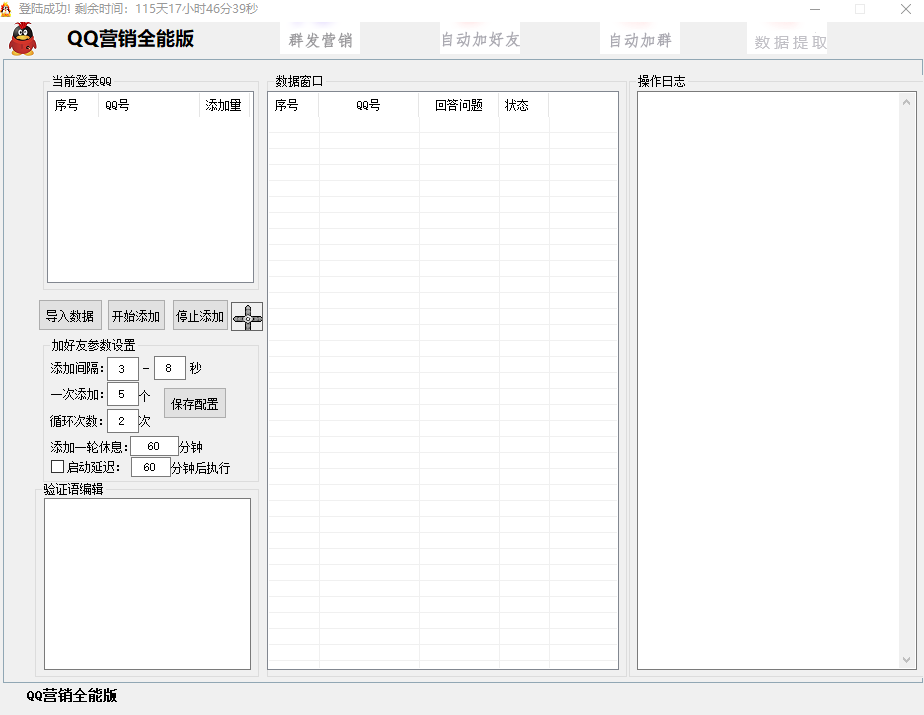924x715 pixels.
Task: Enable the 启动延迟 checkbox
Action: pos(58,467)
